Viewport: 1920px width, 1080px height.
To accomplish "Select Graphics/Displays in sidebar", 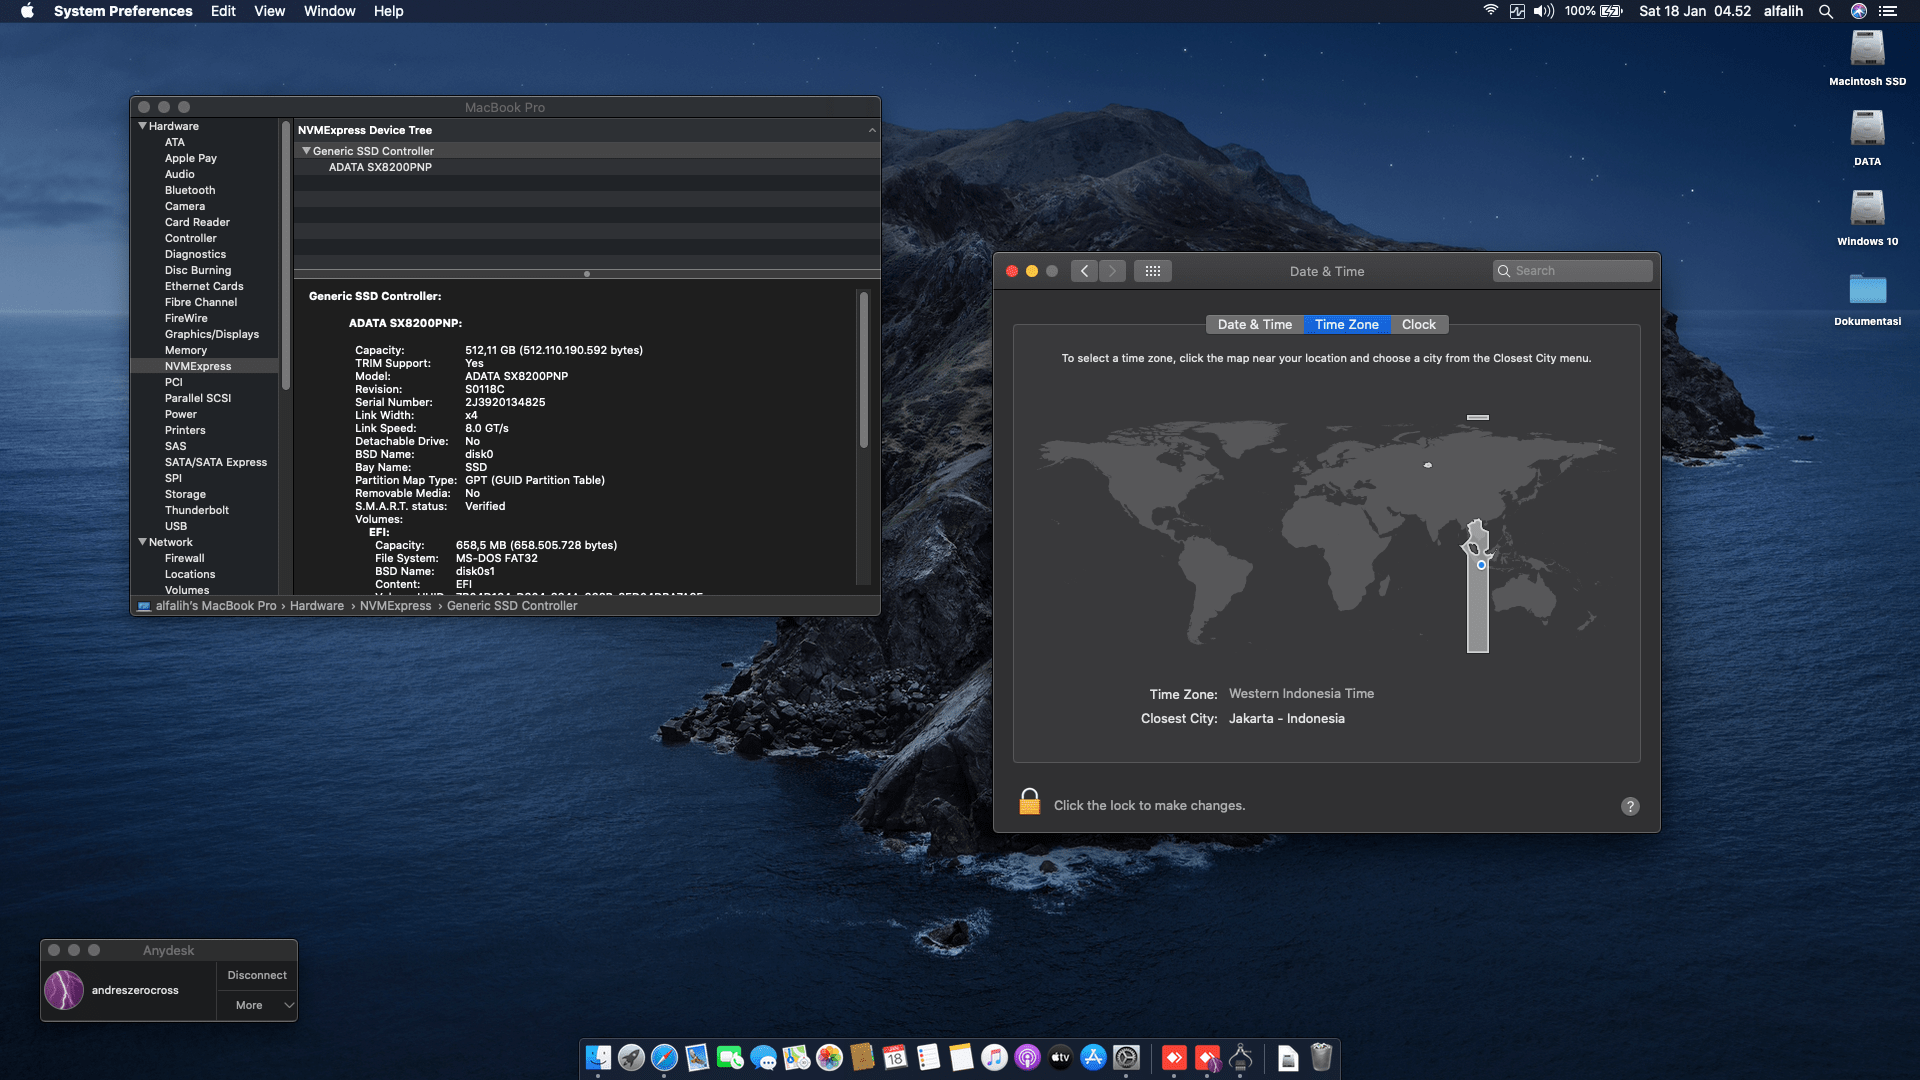I will [212, 334].
